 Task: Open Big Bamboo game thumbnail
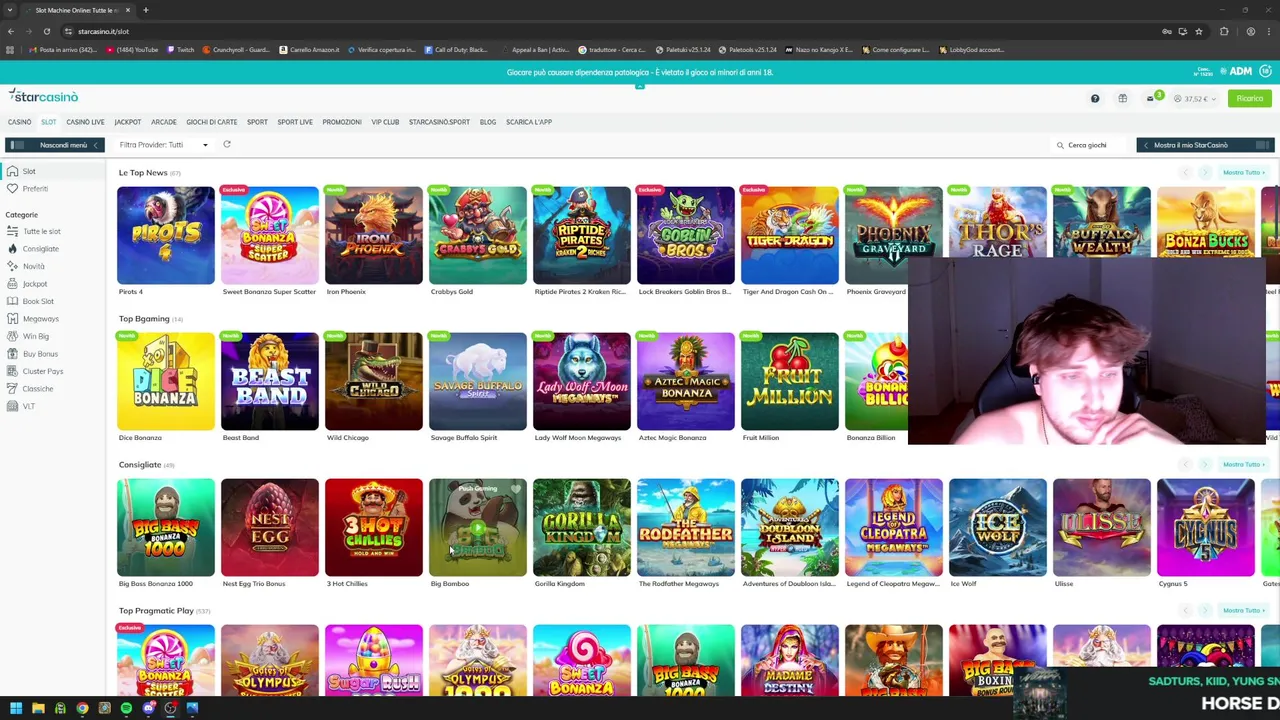(x=477, y=527)
